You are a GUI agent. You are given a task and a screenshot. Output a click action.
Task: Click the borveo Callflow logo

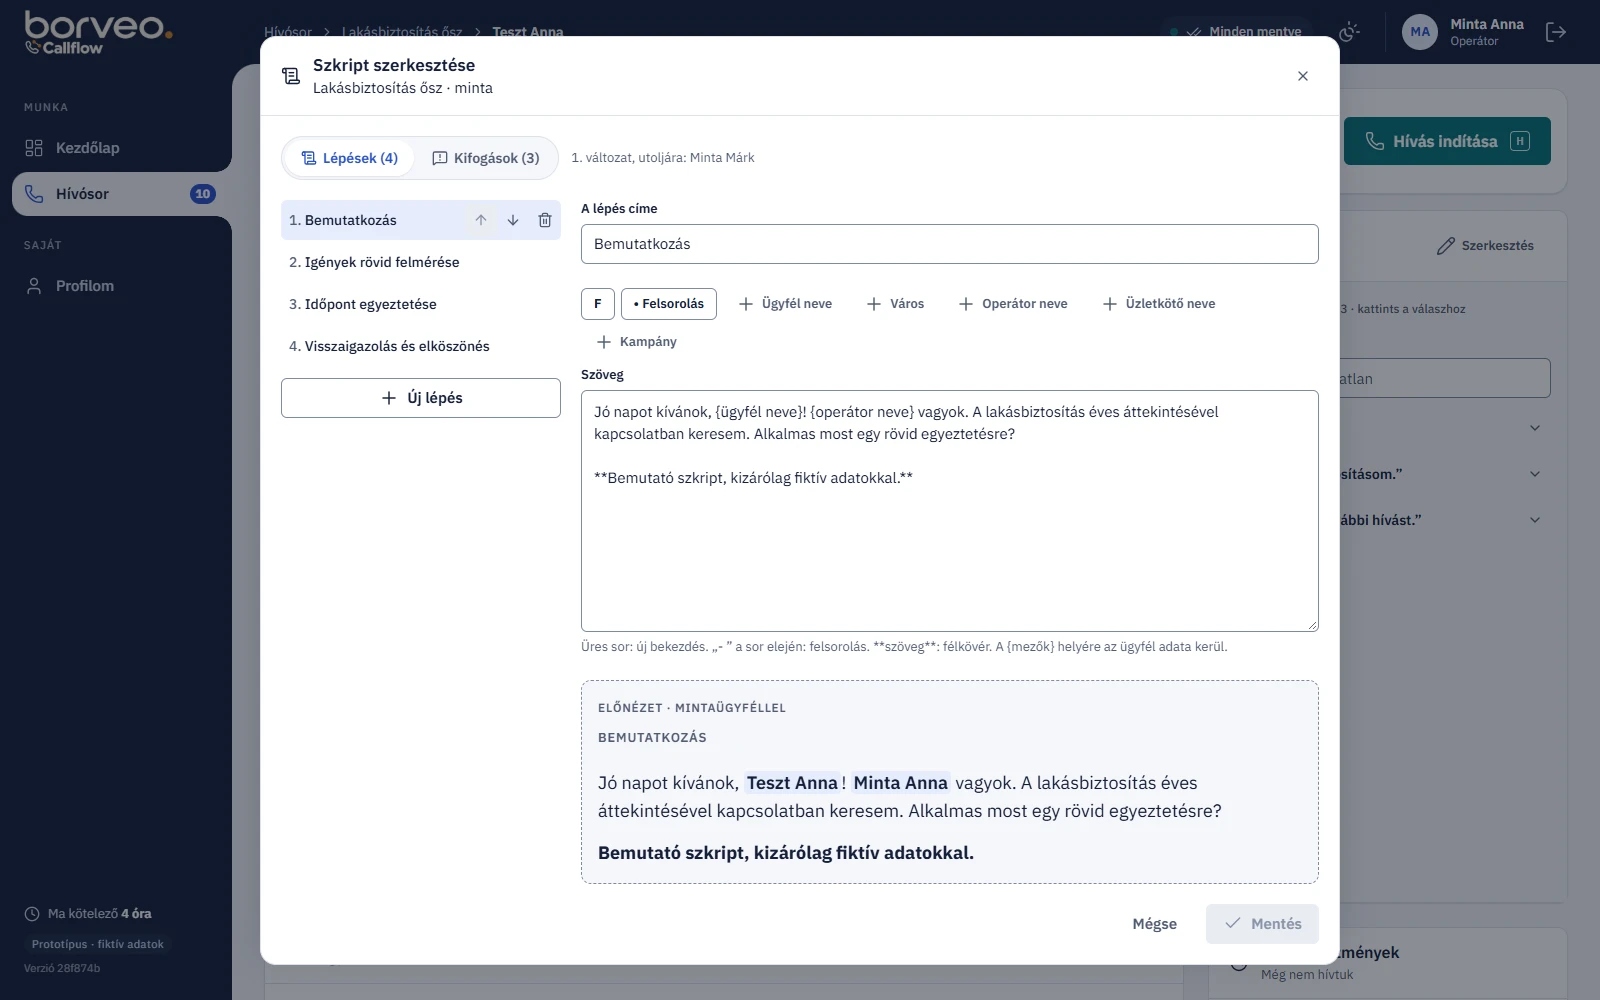[98, 32]
